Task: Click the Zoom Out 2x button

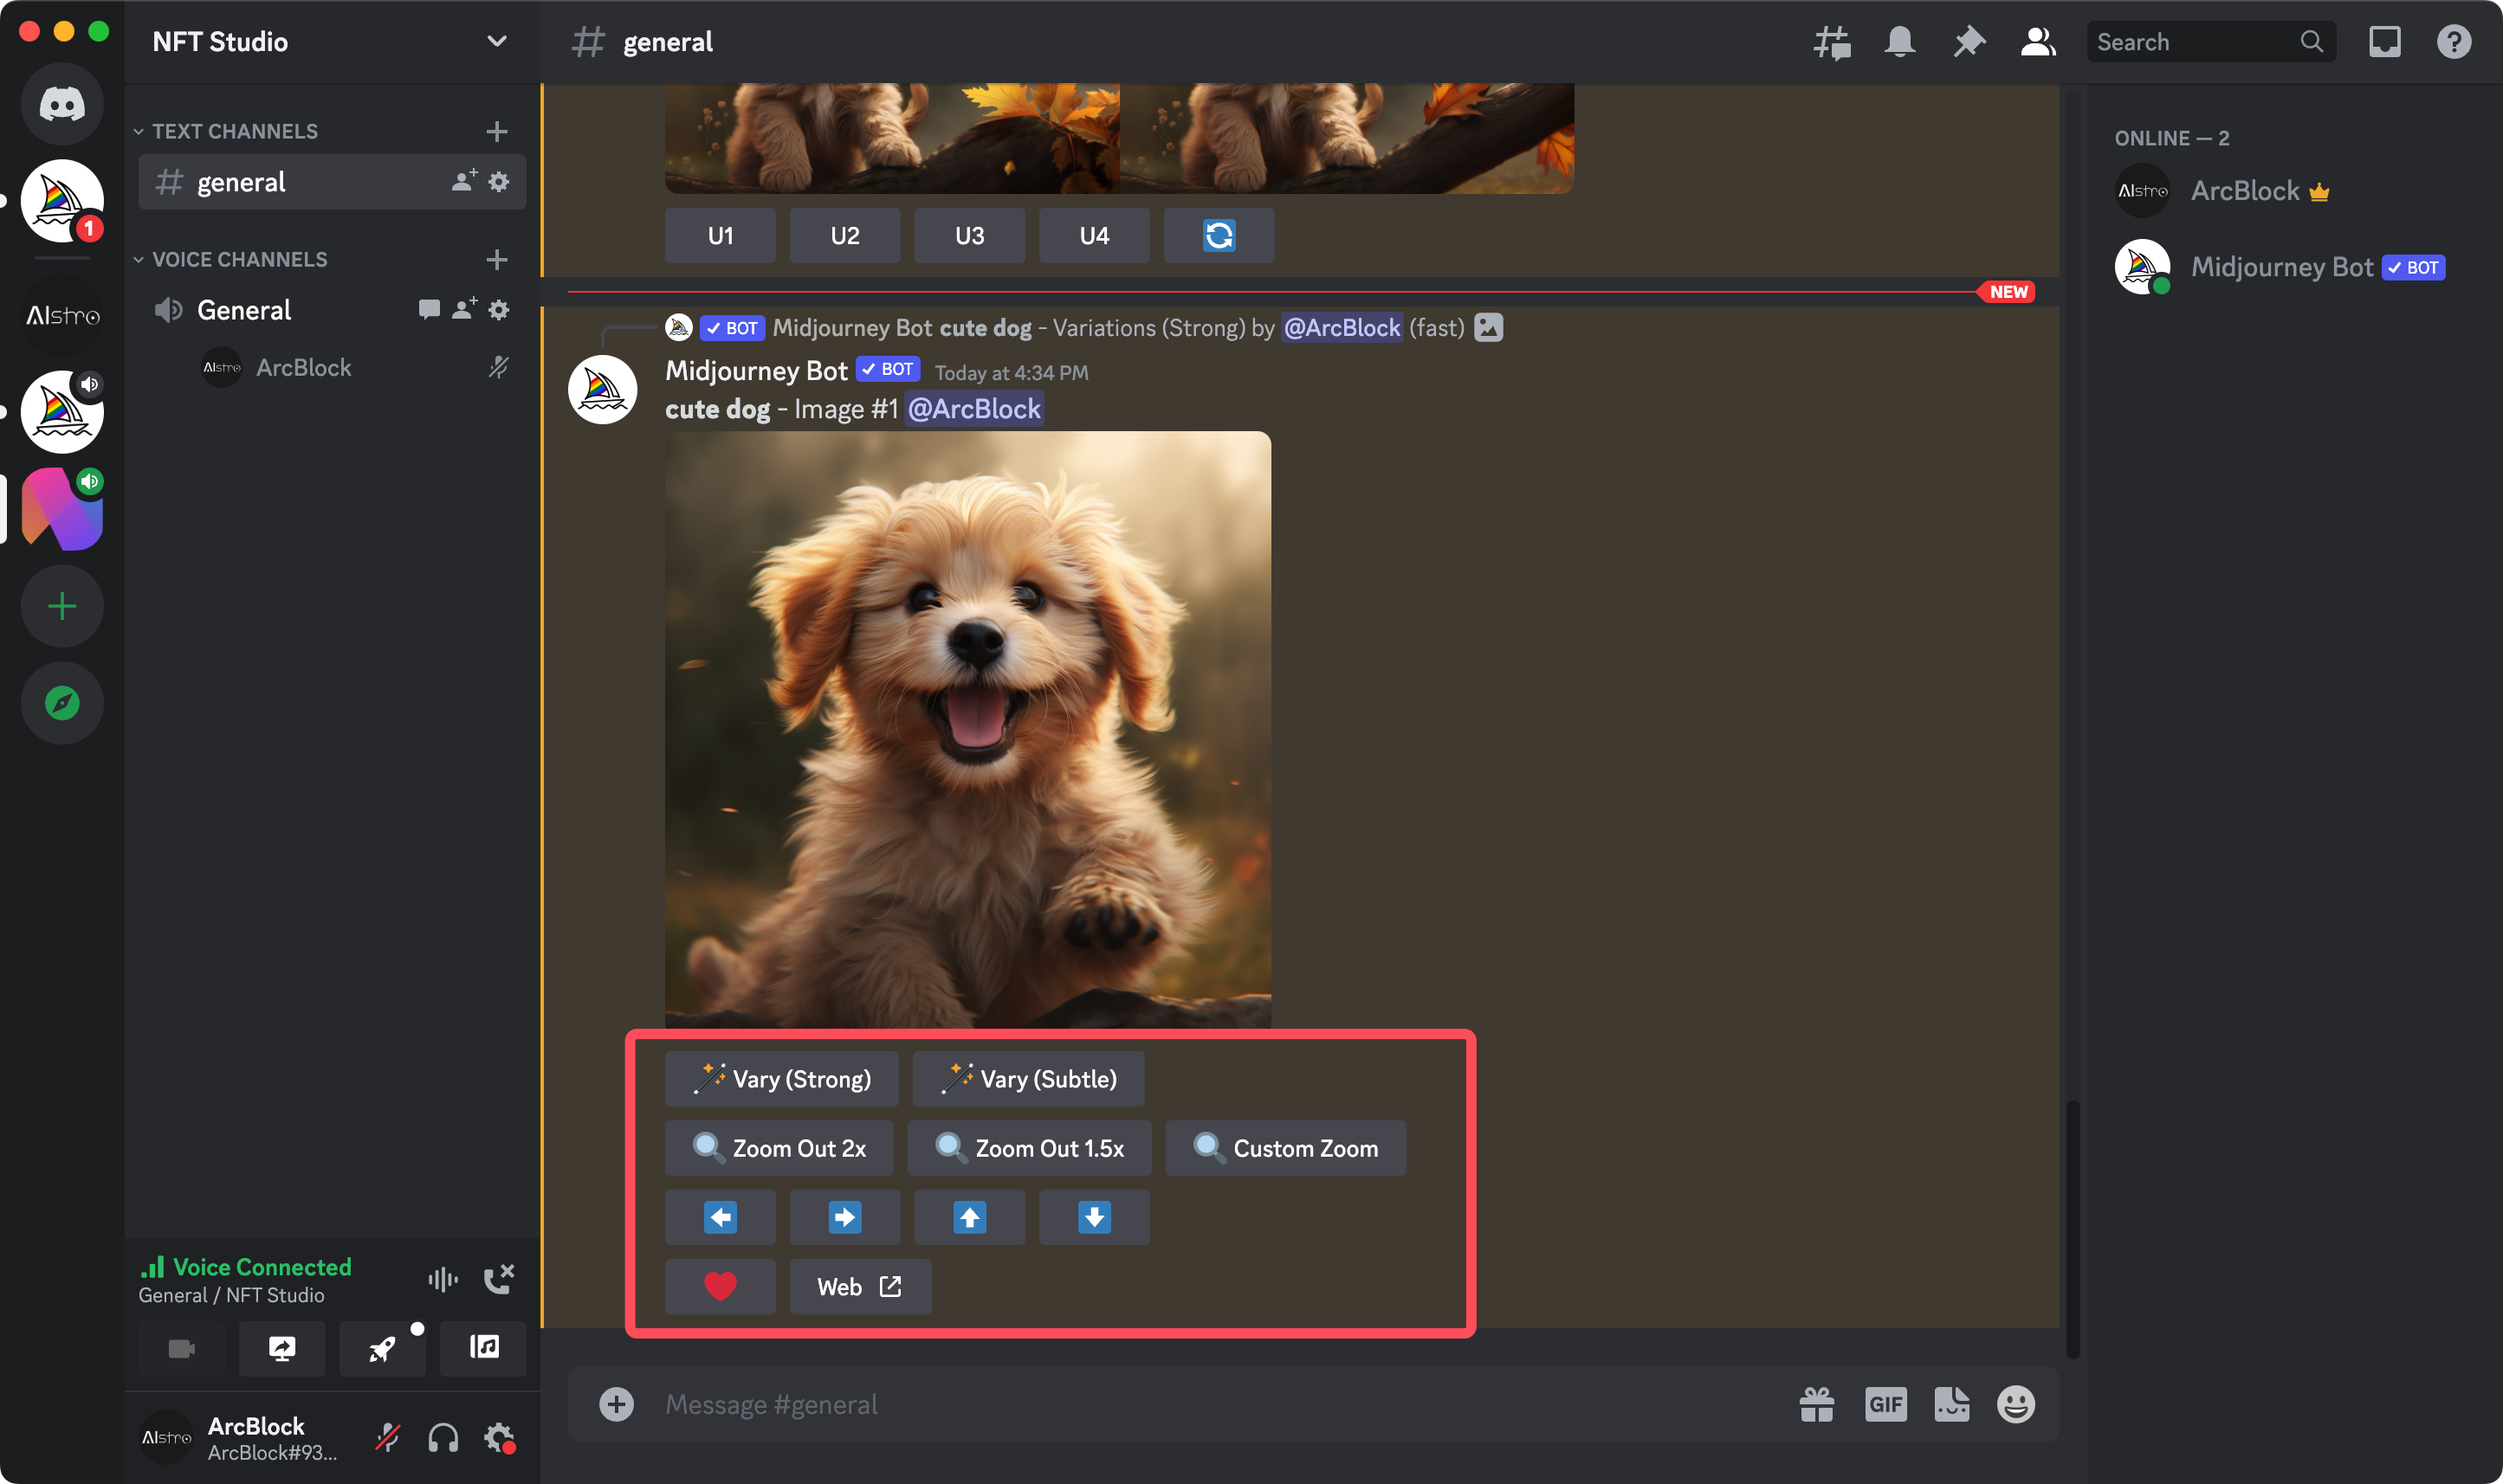Action: 779,1148
